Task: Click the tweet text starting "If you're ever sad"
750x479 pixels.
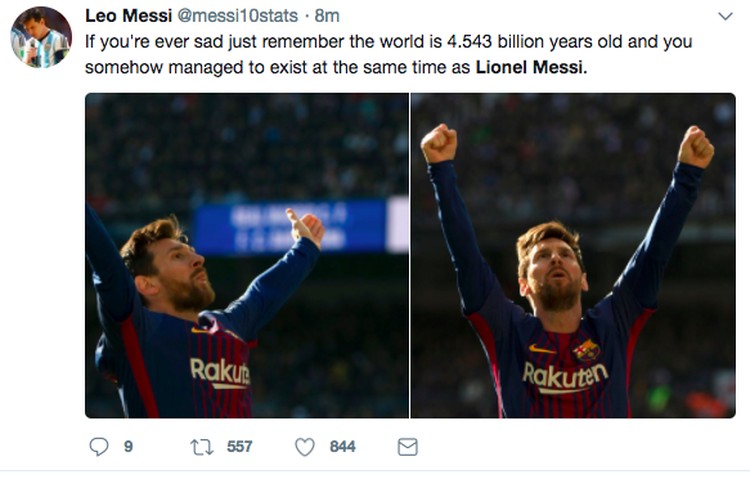Action: coord(388,54)
